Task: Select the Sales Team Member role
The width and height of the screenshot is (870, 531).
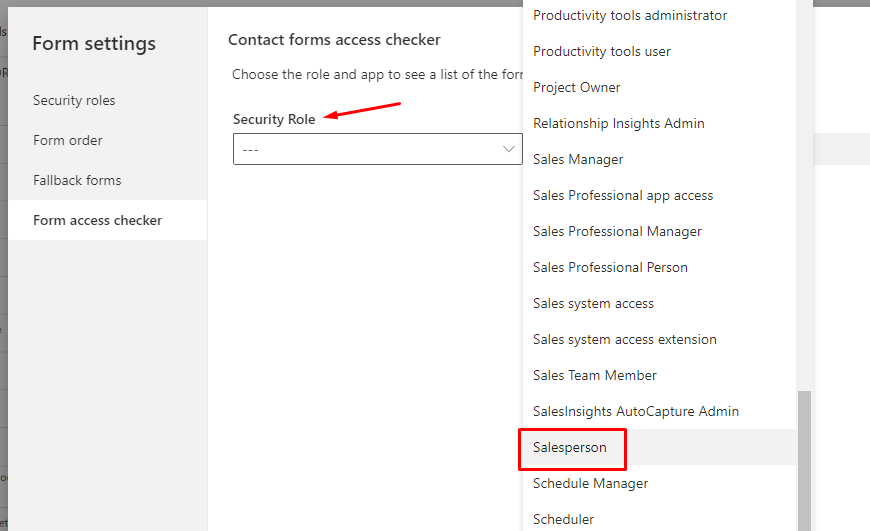Action: 659,375
